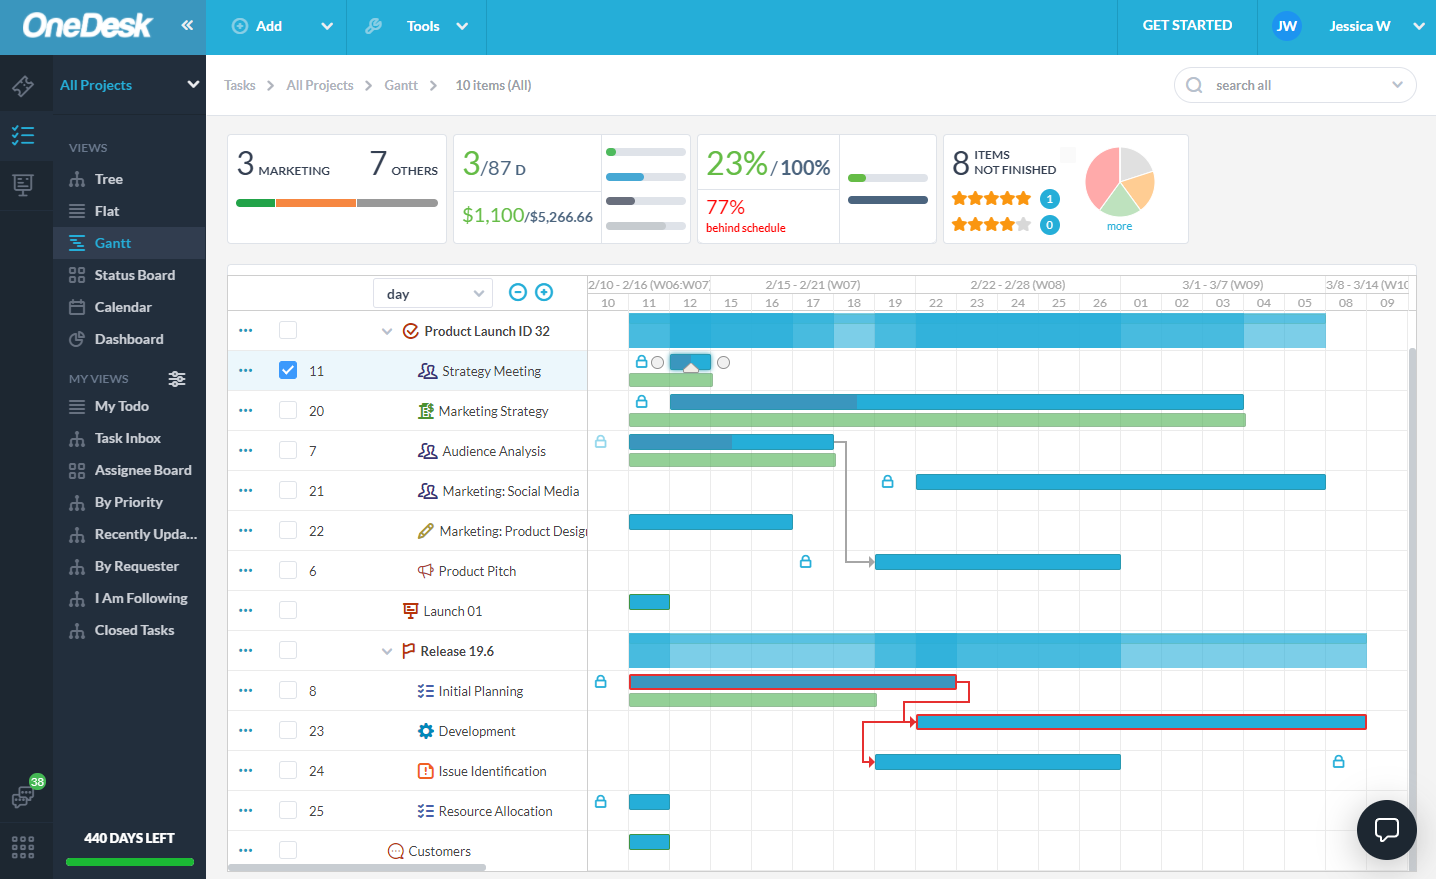This screenshot has height=879, width=1436.
Task: Switch to the Calendar view
Action: (123, 307)
